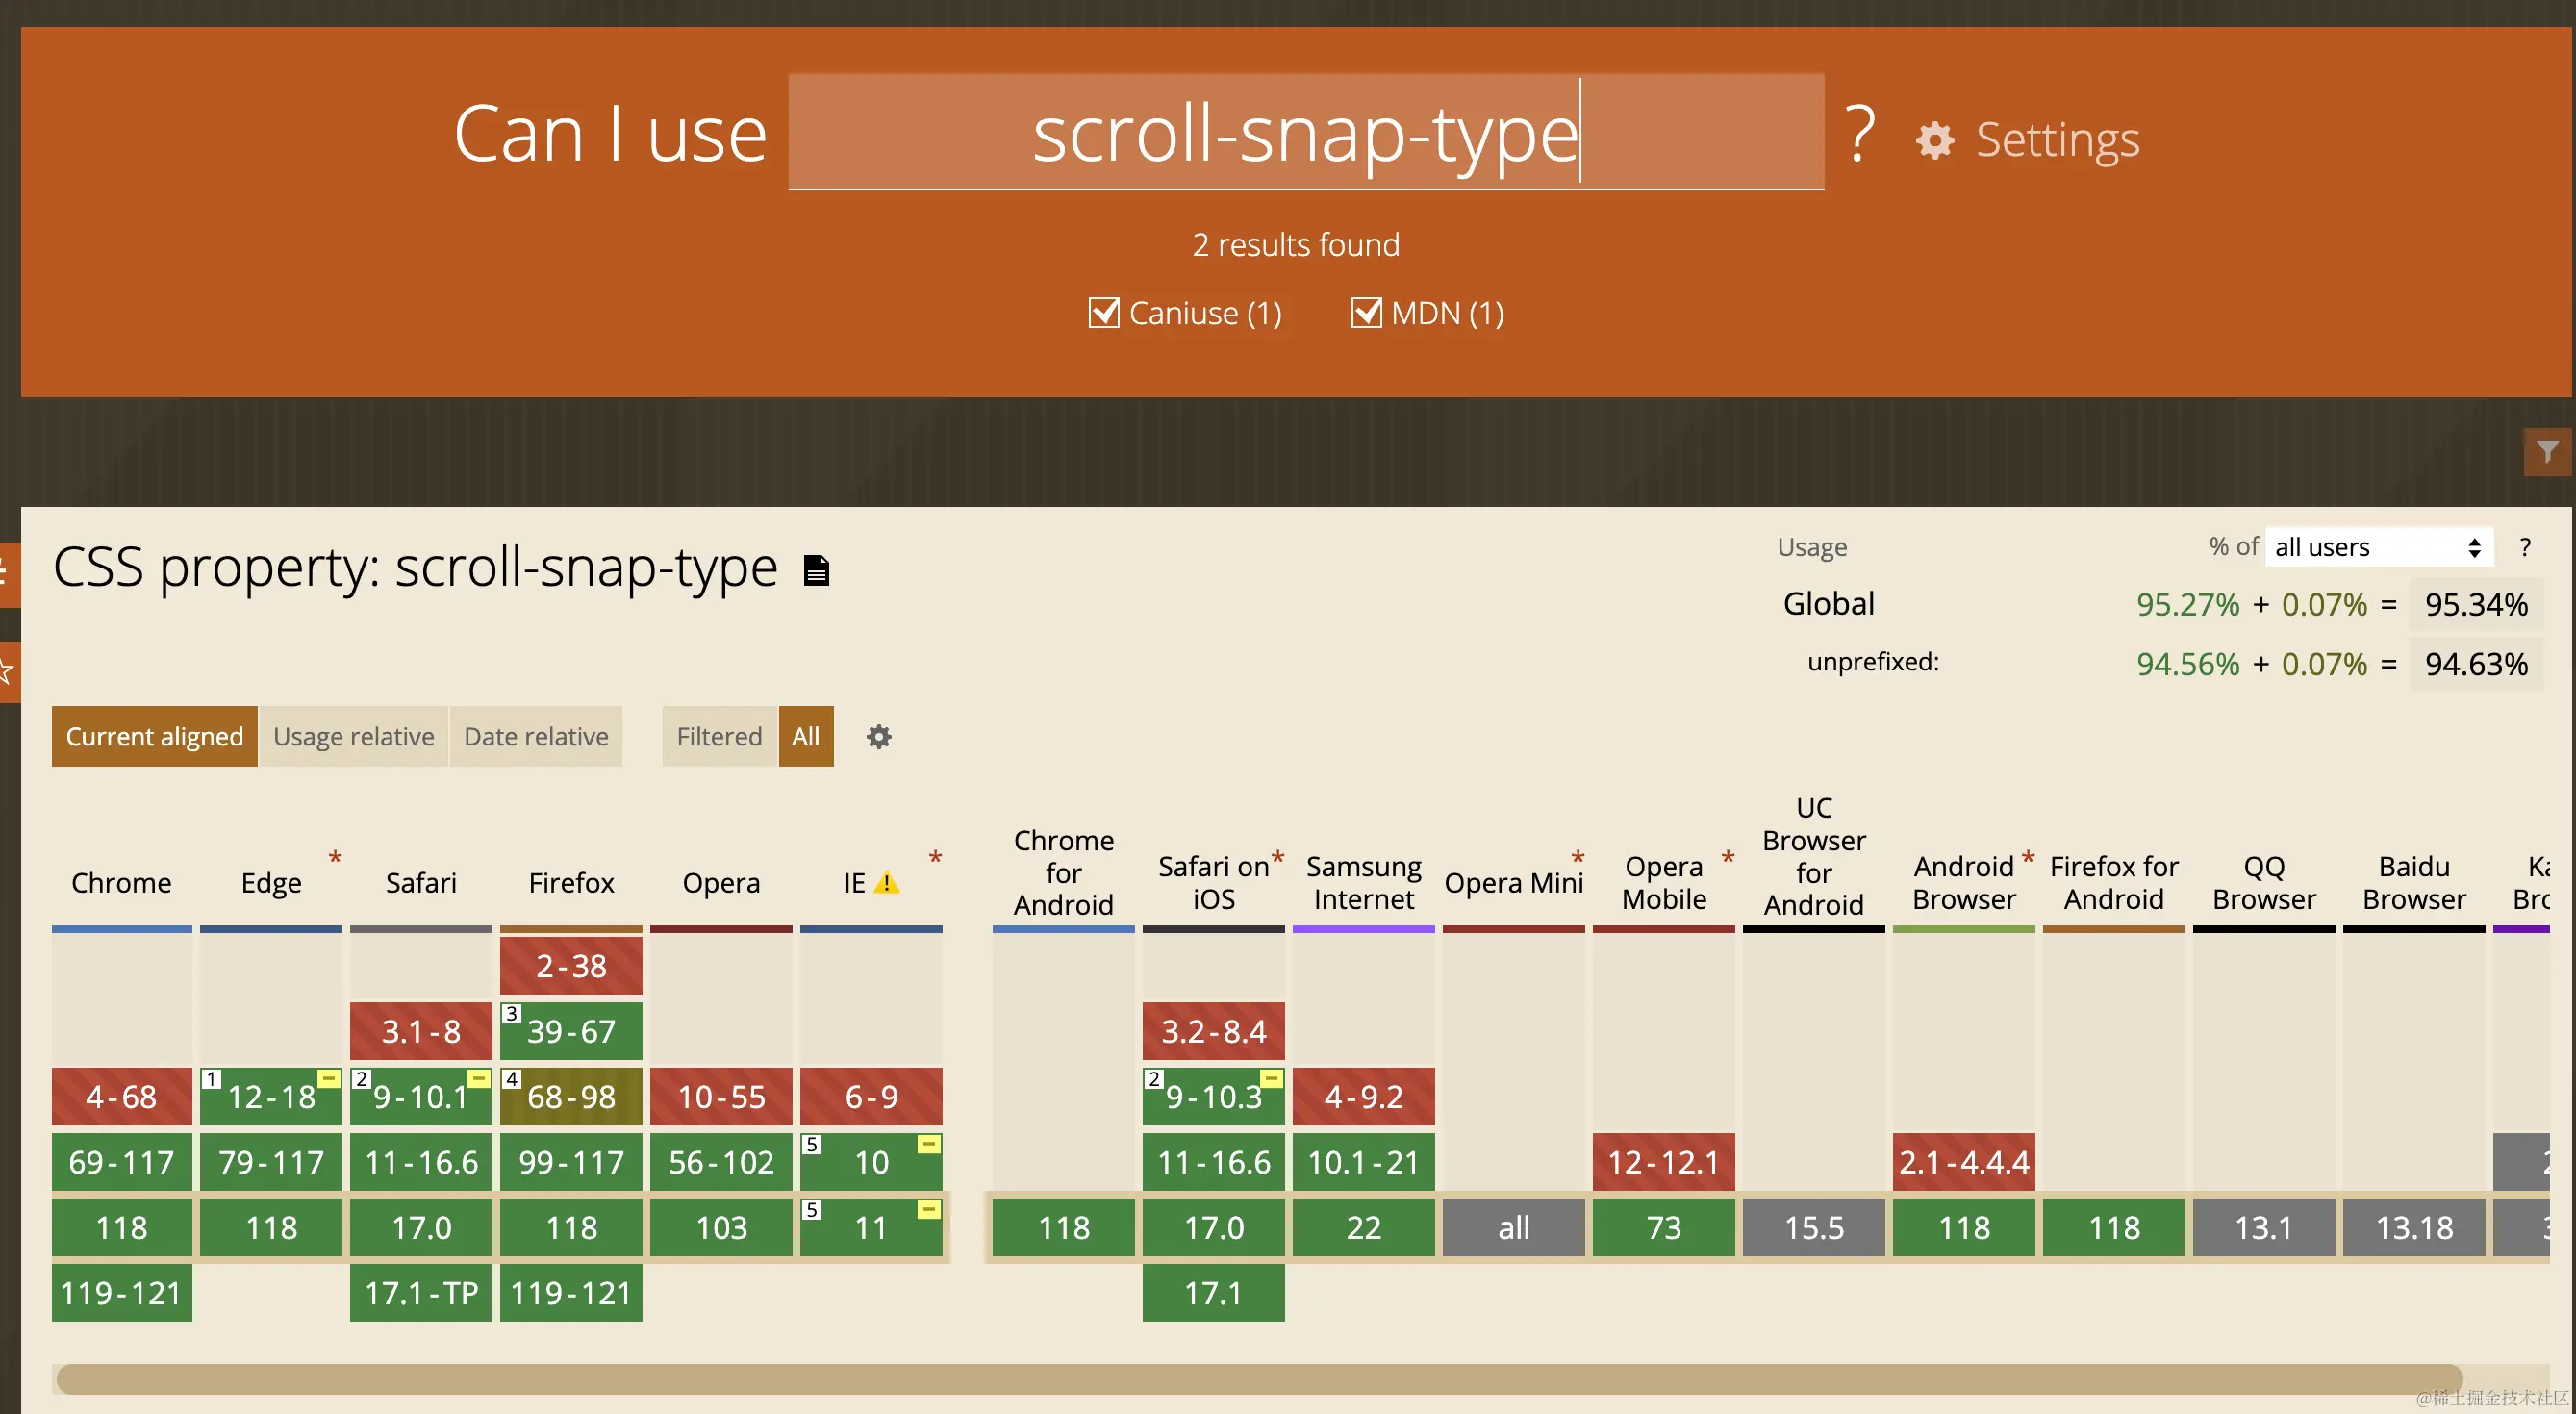Select Opera Mobile 12-12.1 cell

(x=1664, y=1162)
